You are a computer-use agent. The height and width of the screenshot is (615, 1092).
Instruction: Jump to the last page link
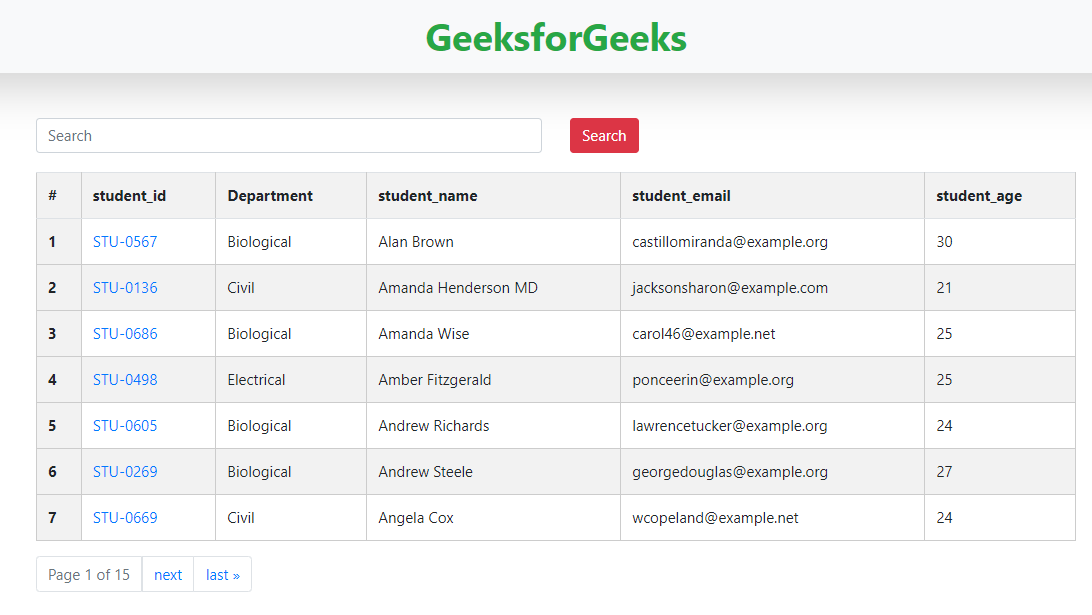(x=223, y=575)
